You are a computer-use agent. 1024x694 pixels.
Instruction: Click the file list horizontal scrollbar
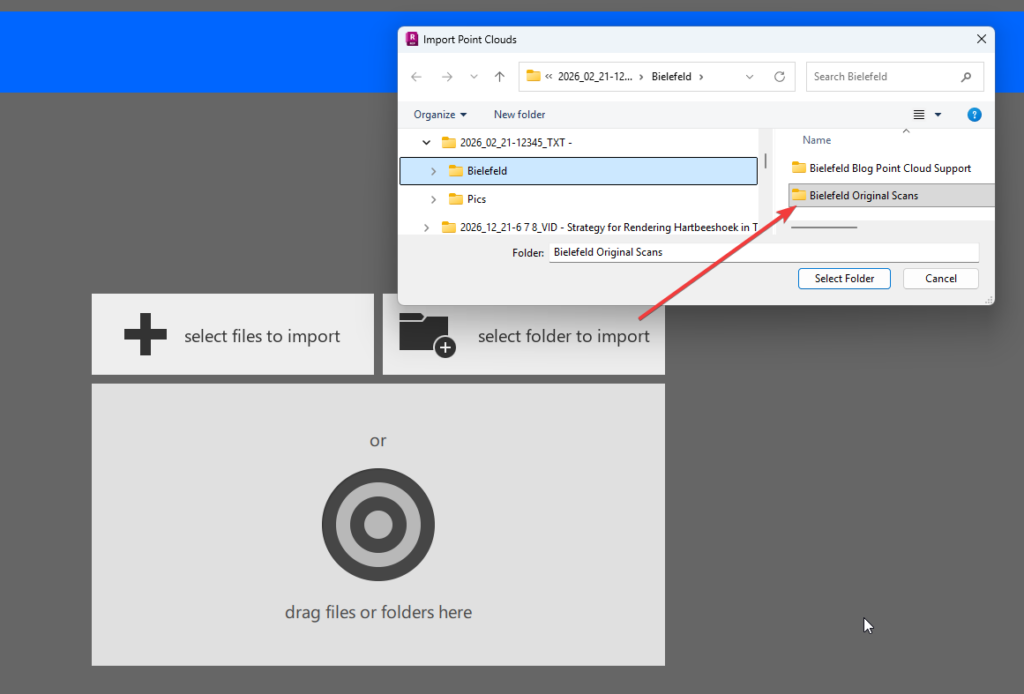824,227
